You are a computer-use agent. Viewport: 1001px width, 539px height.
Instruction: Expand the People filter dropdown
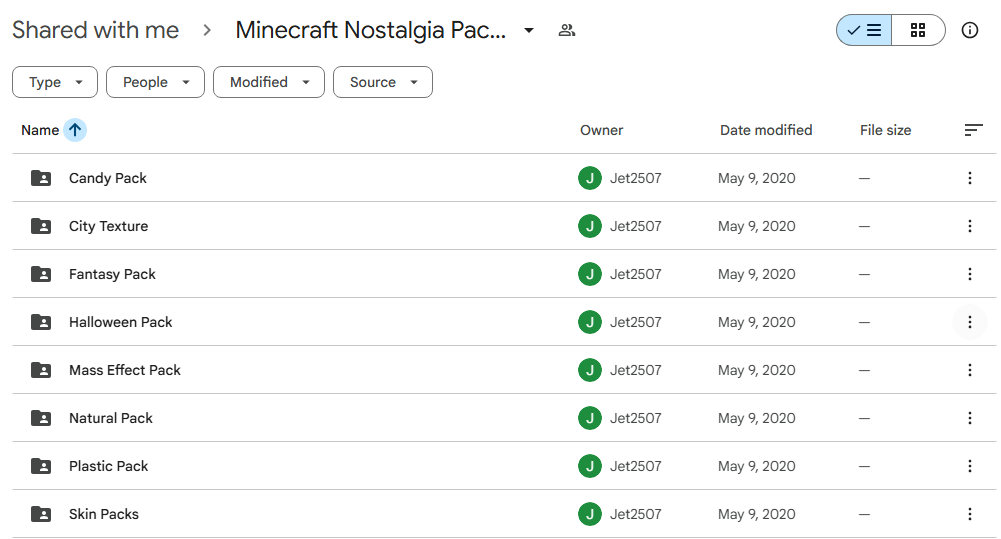click(155, 82)
